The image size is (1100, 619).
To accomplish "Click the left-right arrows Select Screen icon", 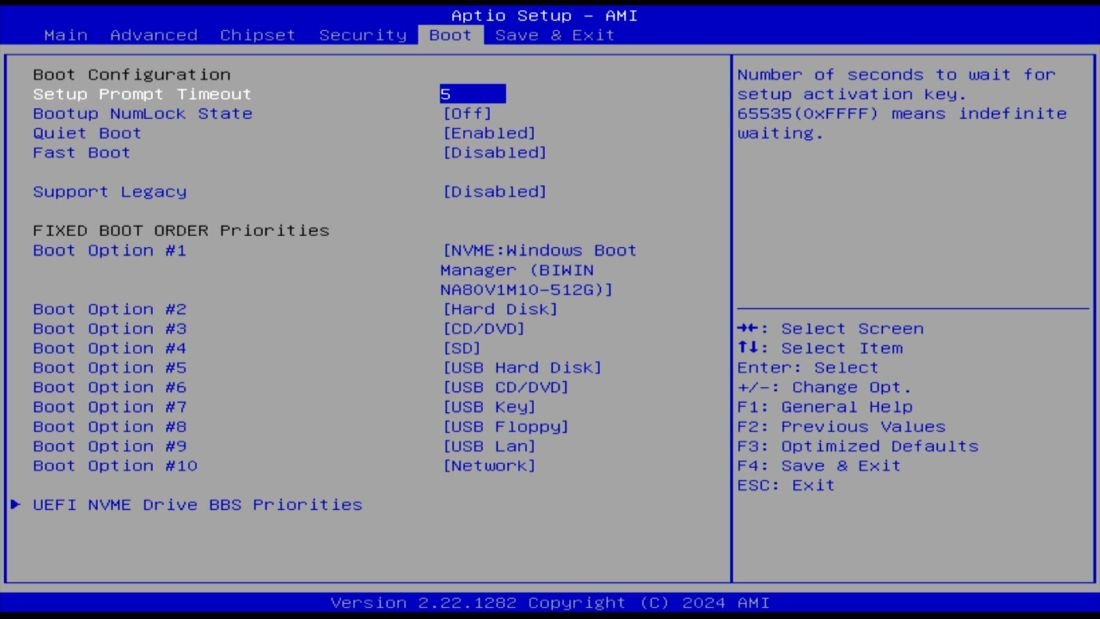I will pos(748,328).
